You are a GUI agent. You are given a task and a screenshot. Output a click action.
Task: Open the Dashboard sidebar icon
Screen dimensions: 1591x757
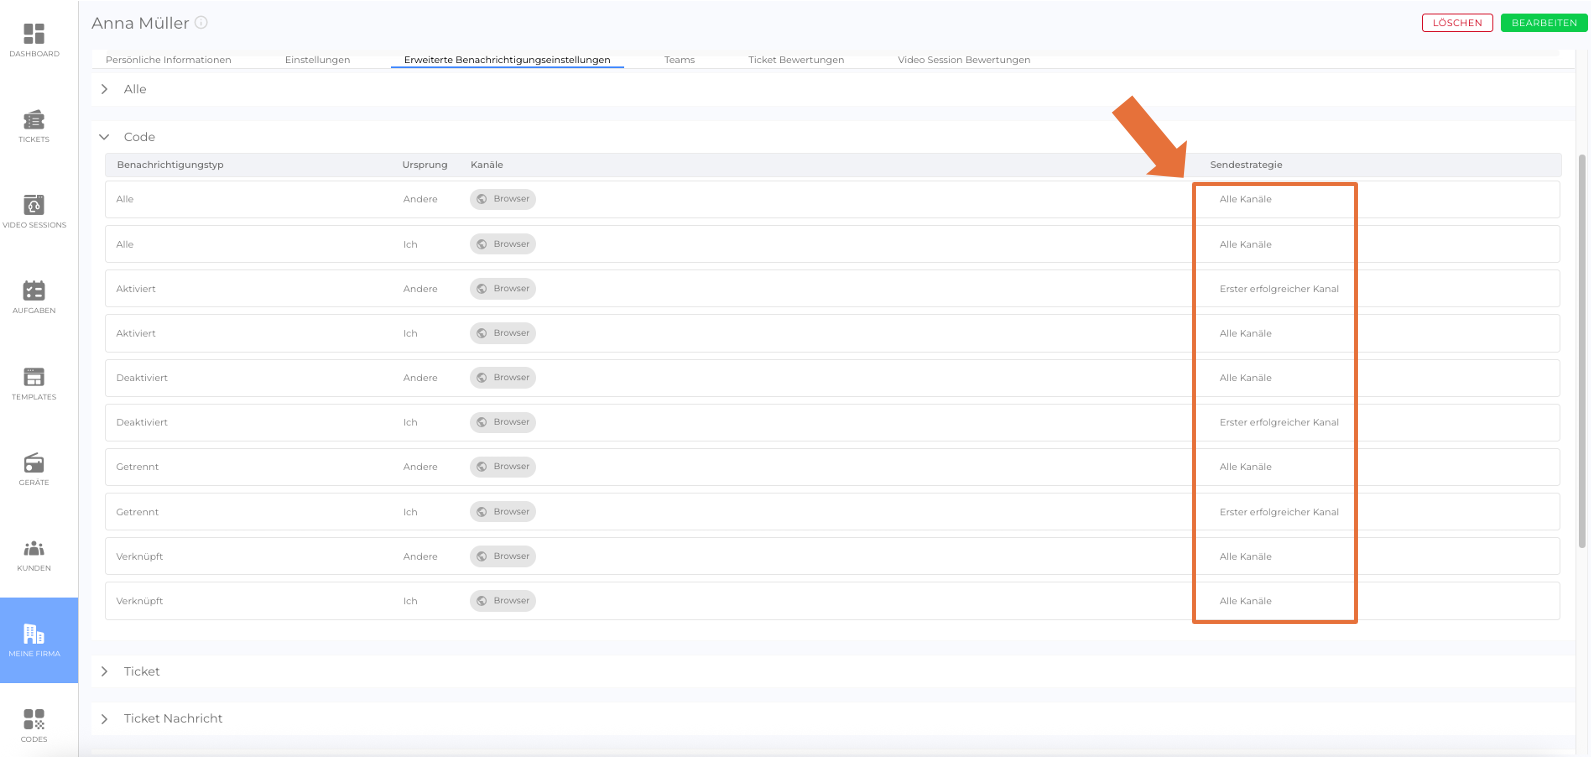34,39
